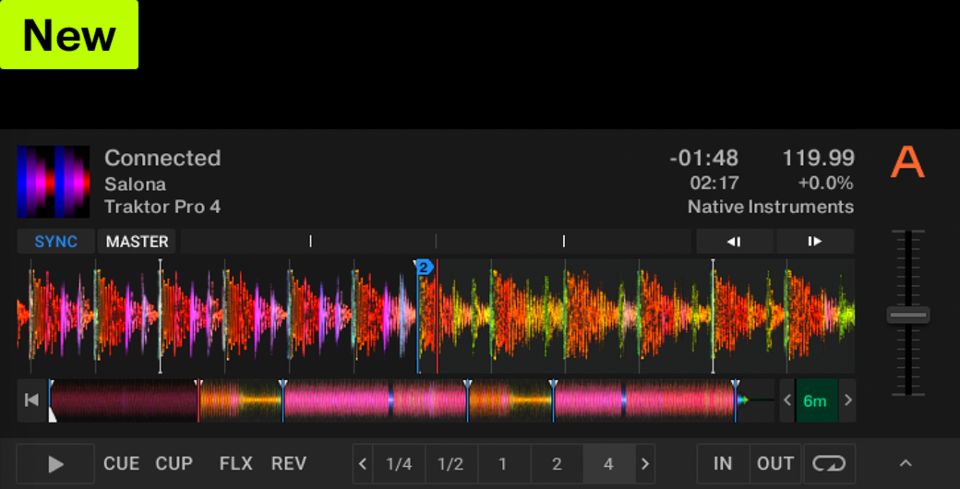This screenshot has width=960, height=489.
Task: Click the deck tempo fader handle
Action: pyautogui.click(x=908, y=315)
